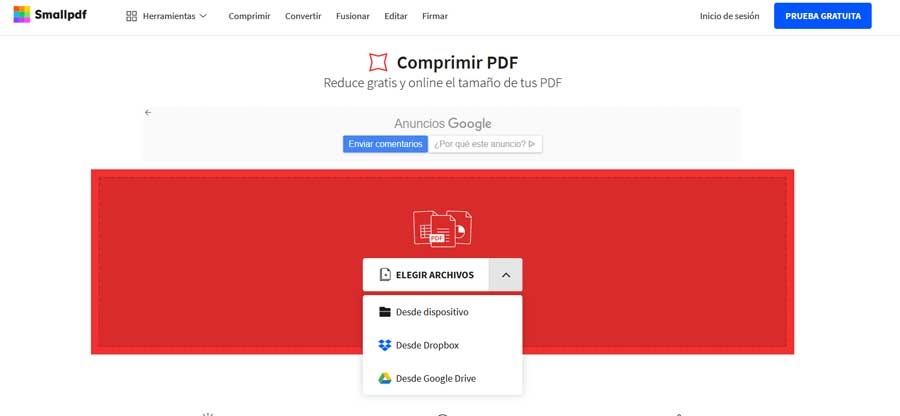This screenshot has width=900, height=416.
Task: Click the Smallpdf colorful logo icon
Action: click(22, 14)
